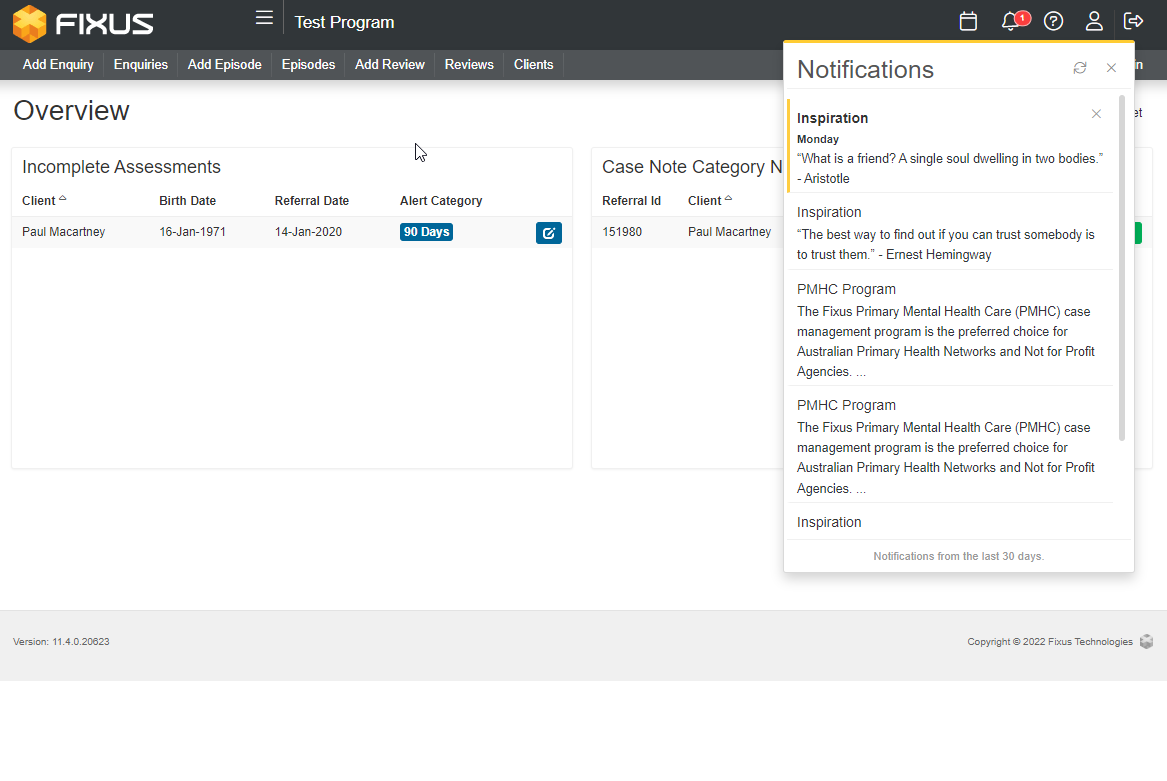Refresh the notifications list
This screenshot has height=781, width=1167.
click(x=1080, y=68)
